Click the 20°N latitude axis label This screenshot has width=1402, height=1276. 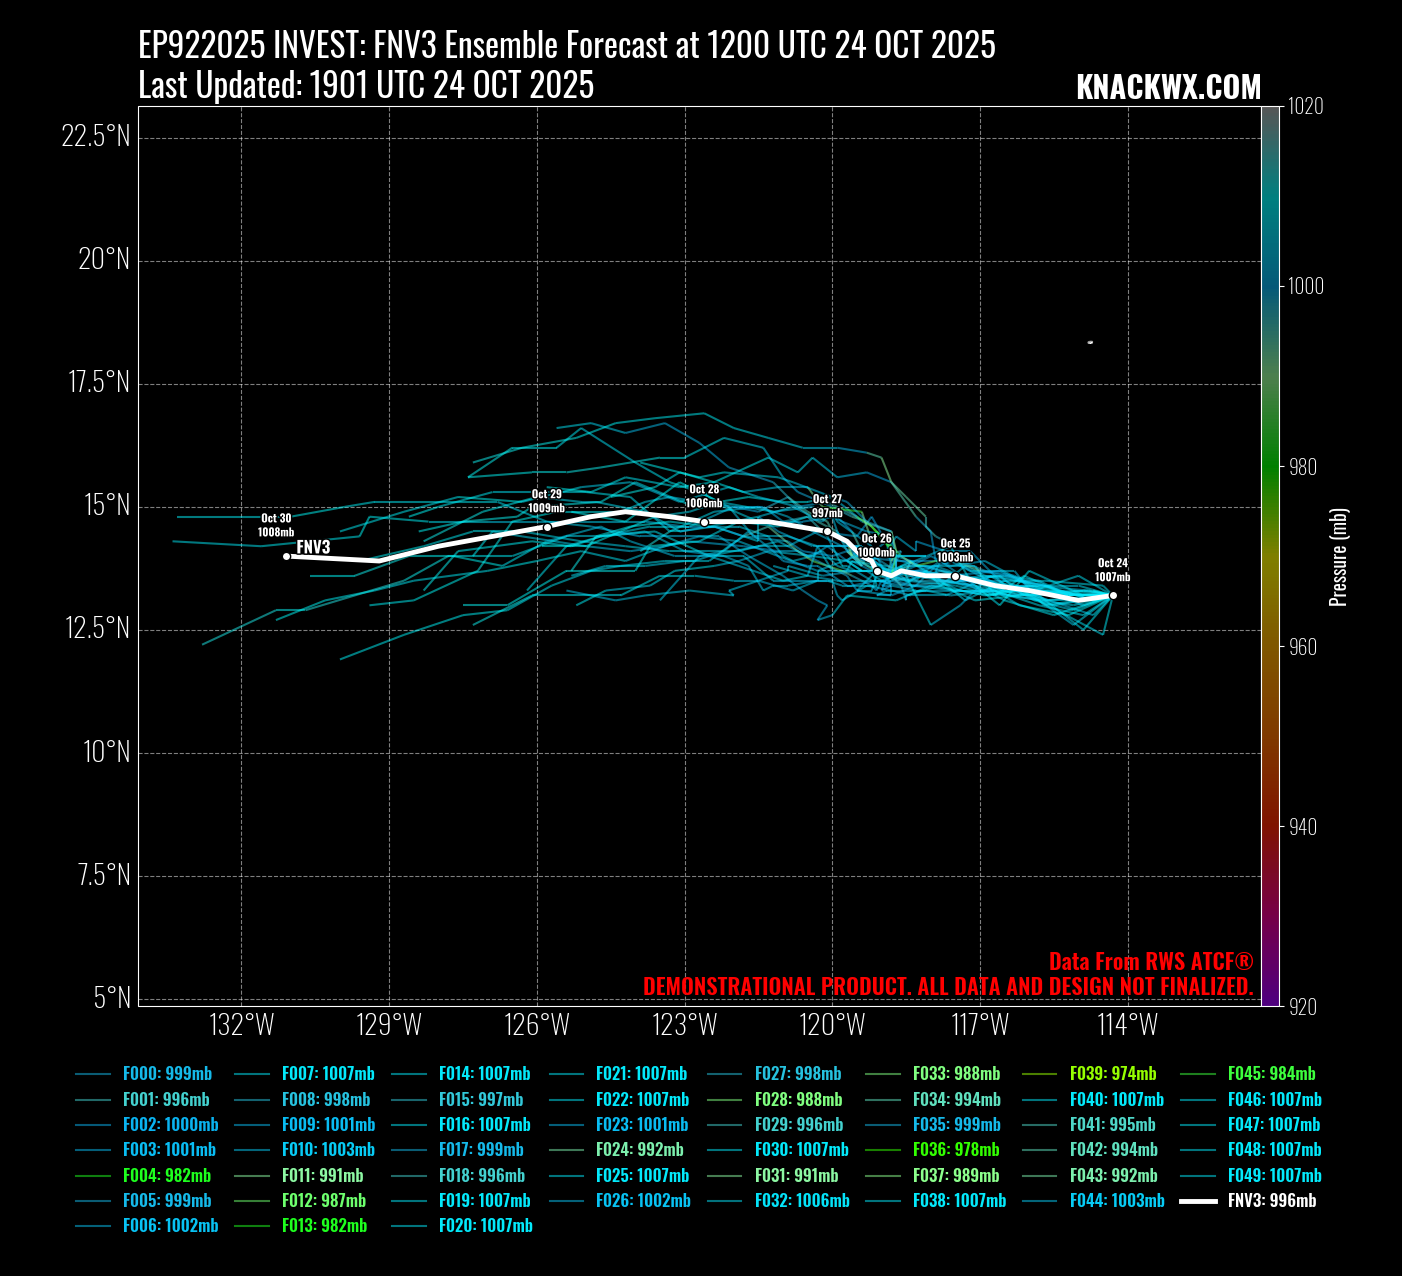[x=103, y=260]
